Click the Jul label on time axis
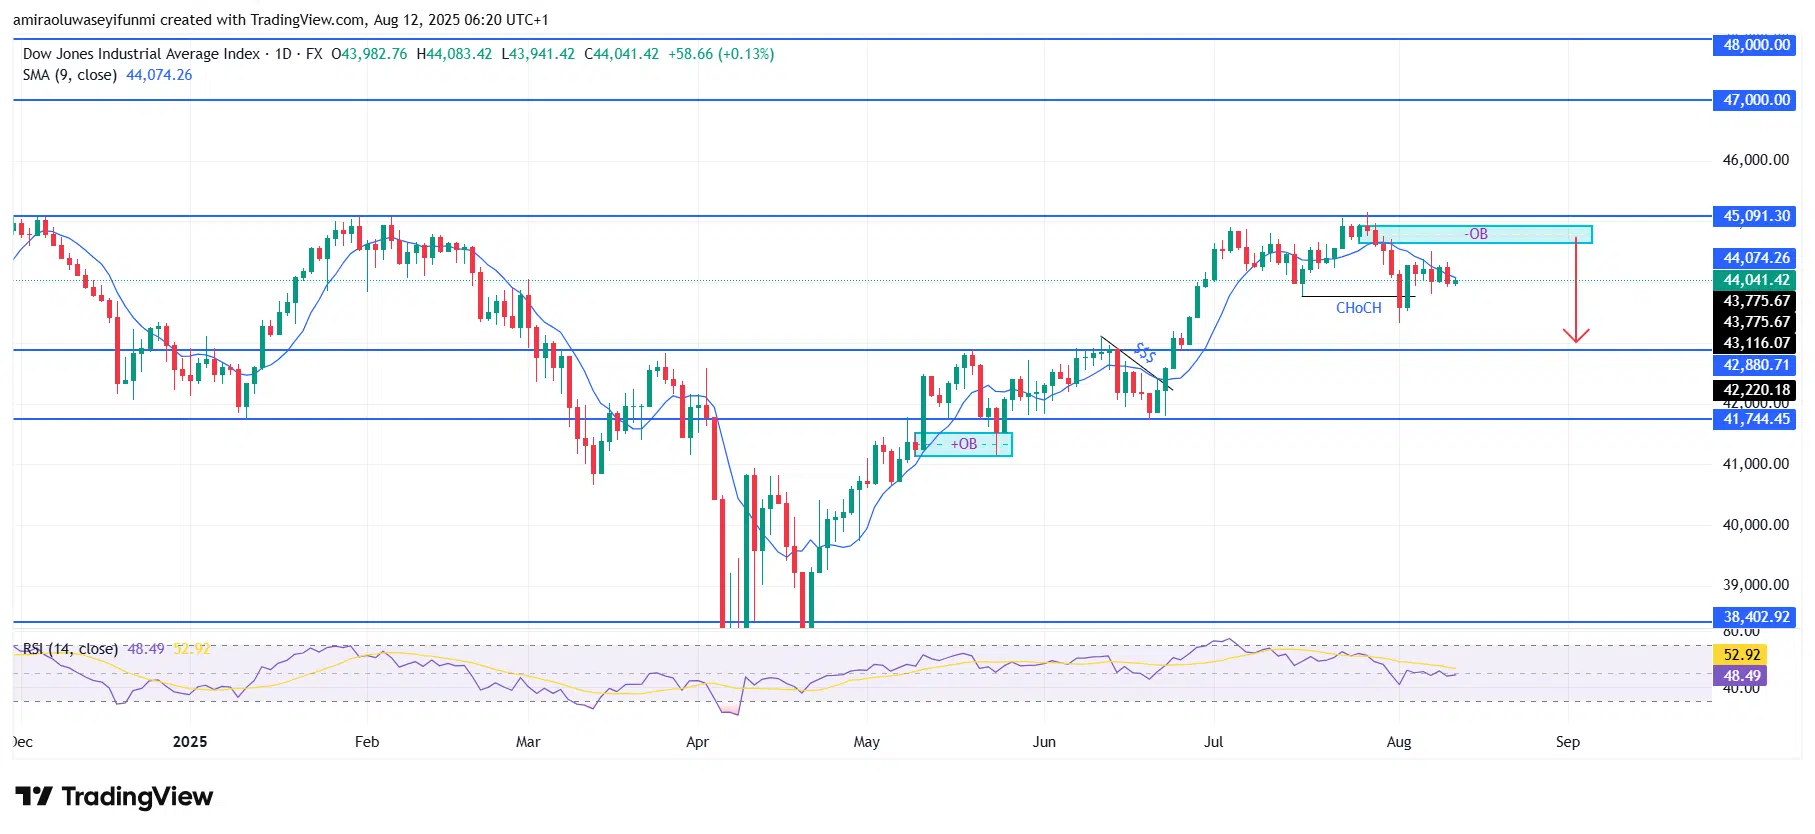The height and width of the screenshot is (834, 1815). click(x=1213, y=742)
